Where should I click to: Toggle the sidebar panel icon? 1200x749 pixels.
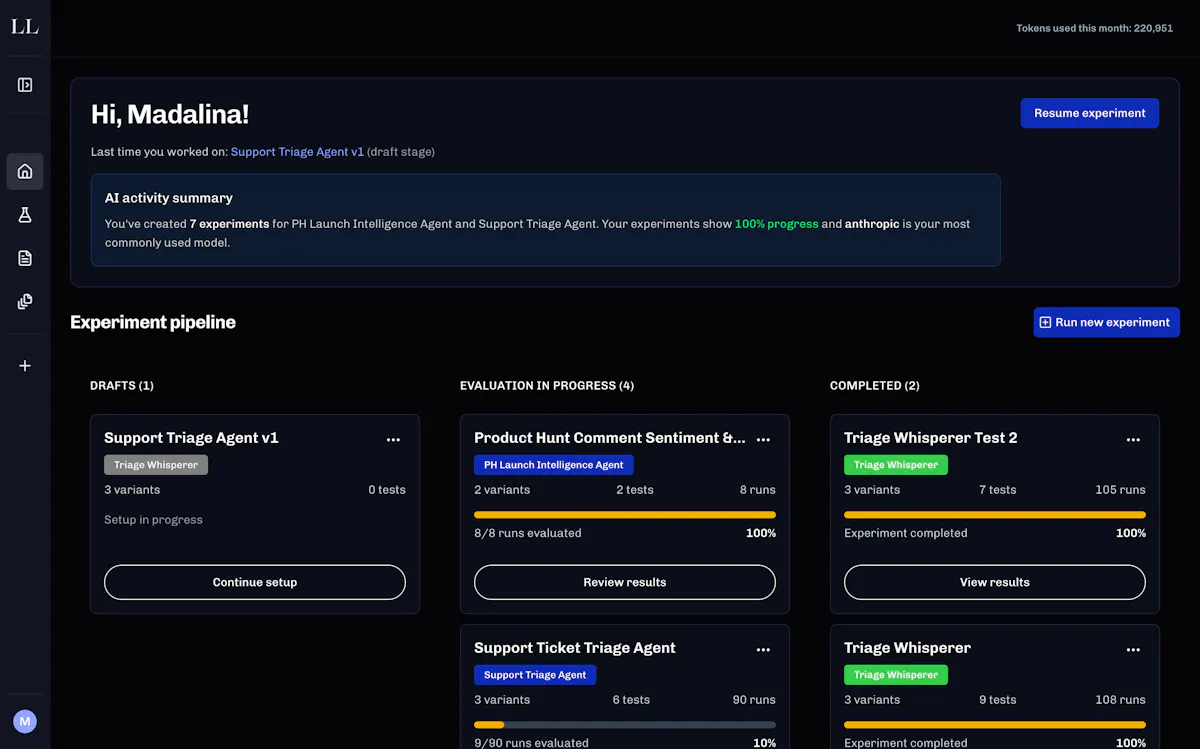tap(25, 85)
